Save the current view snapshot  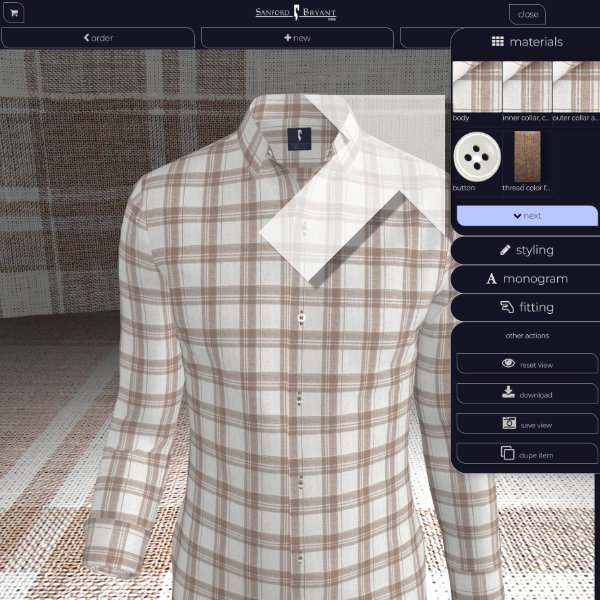[527, 424]
